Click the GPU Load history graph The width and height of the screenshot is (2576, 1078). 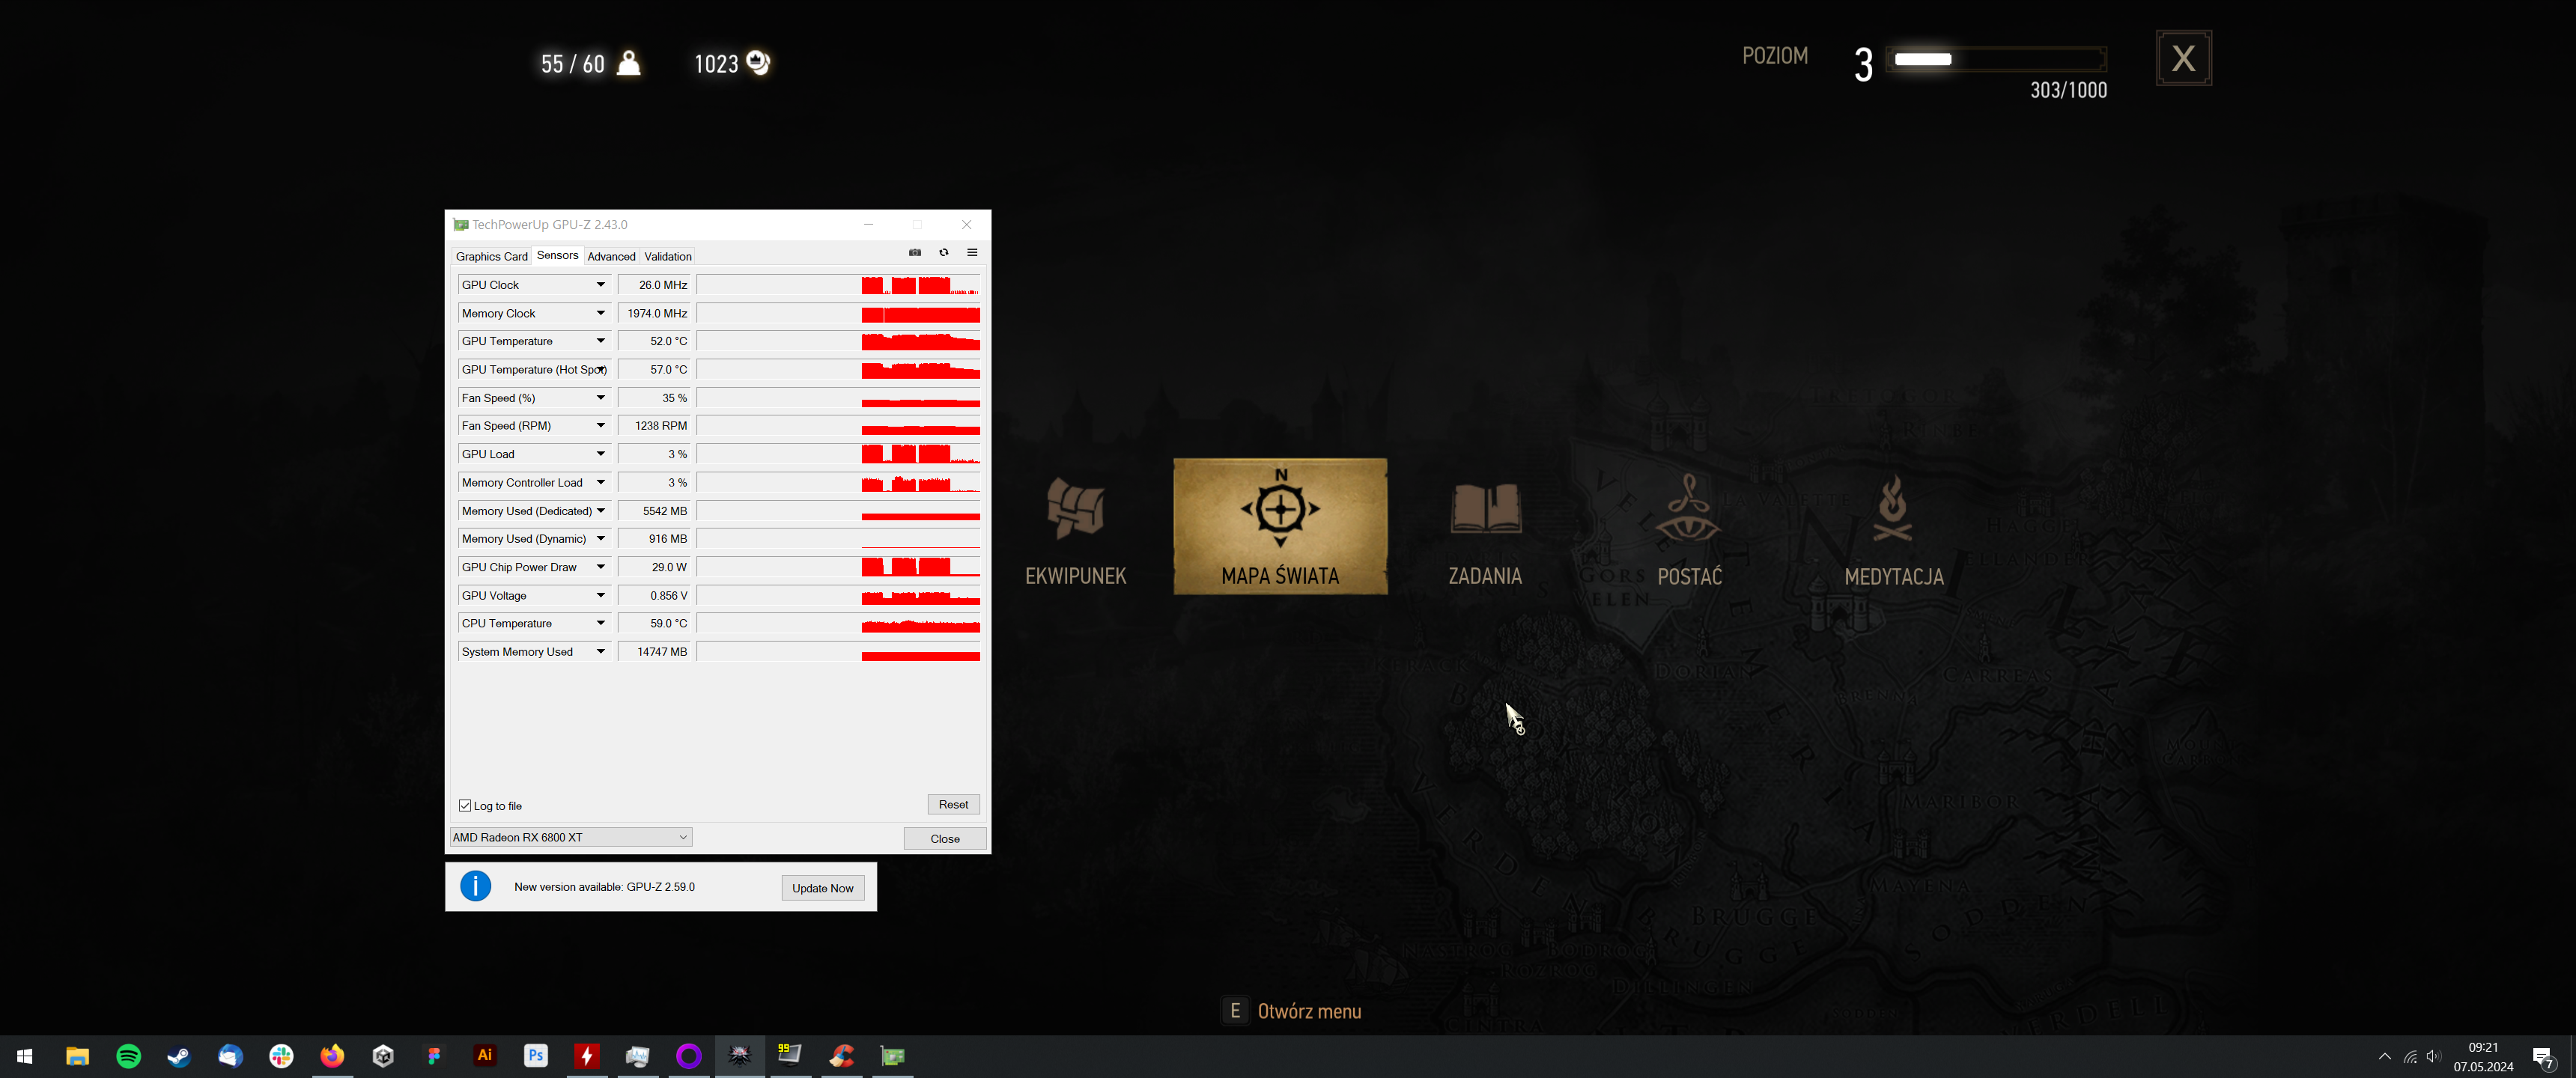point(838,454)
